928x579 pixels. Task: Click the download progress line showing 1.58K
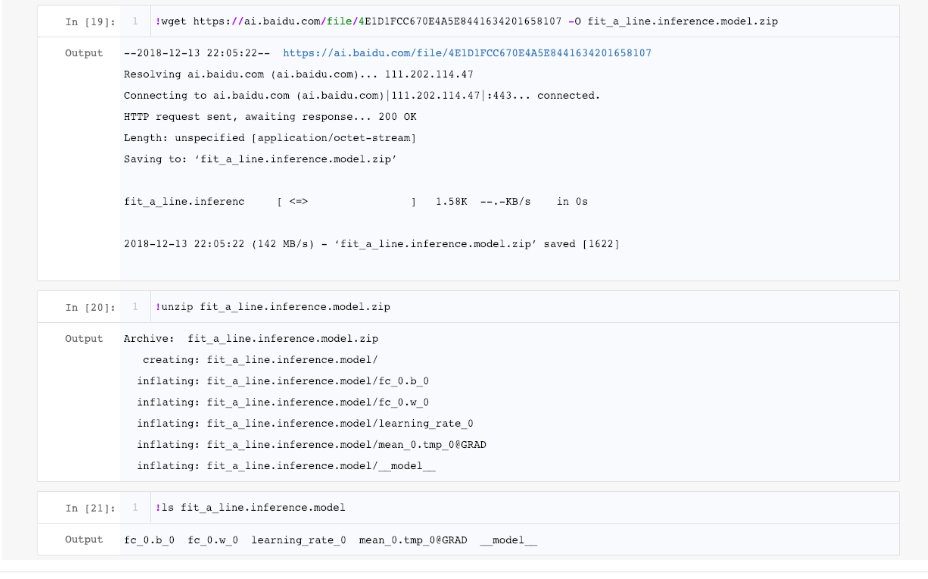point(356,202)
